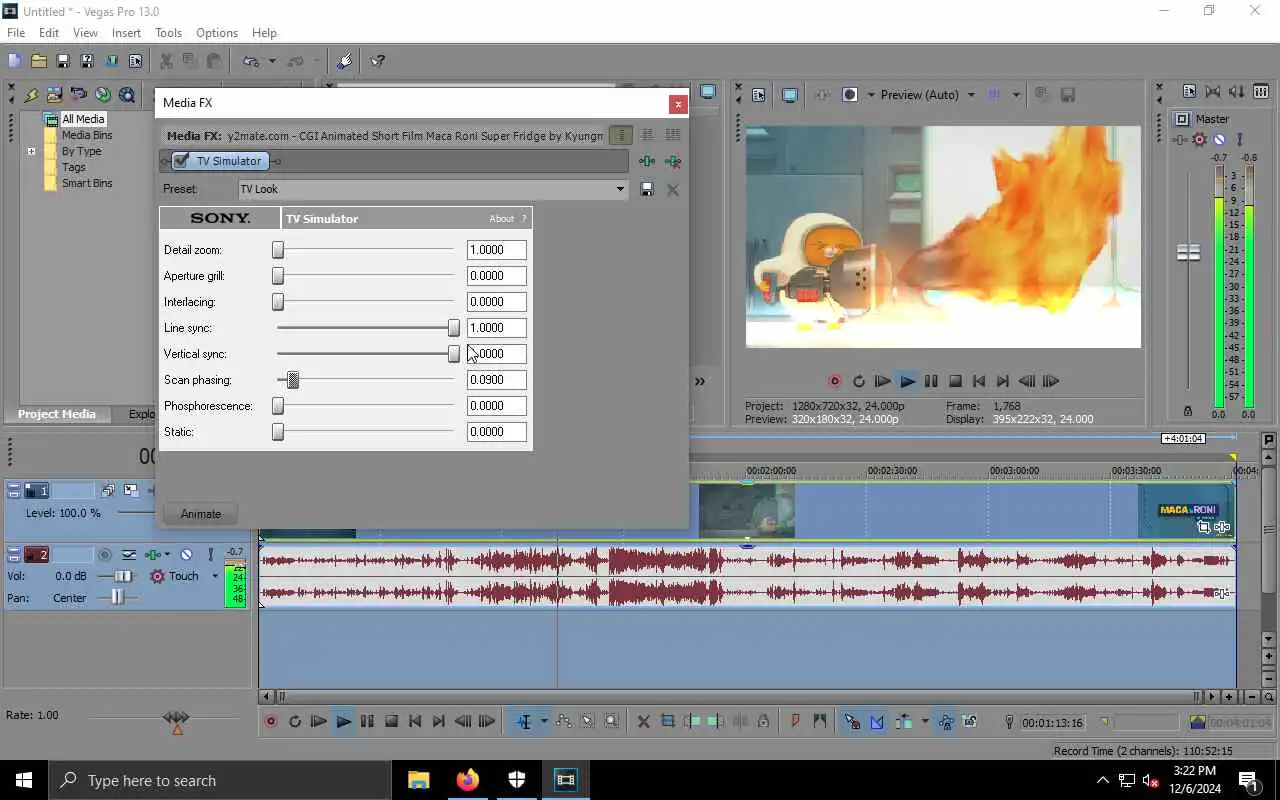This screenshot has width=1280, height=800.
Task: Click the Scan phasing slider handle
Action: (x=293, y=380)
